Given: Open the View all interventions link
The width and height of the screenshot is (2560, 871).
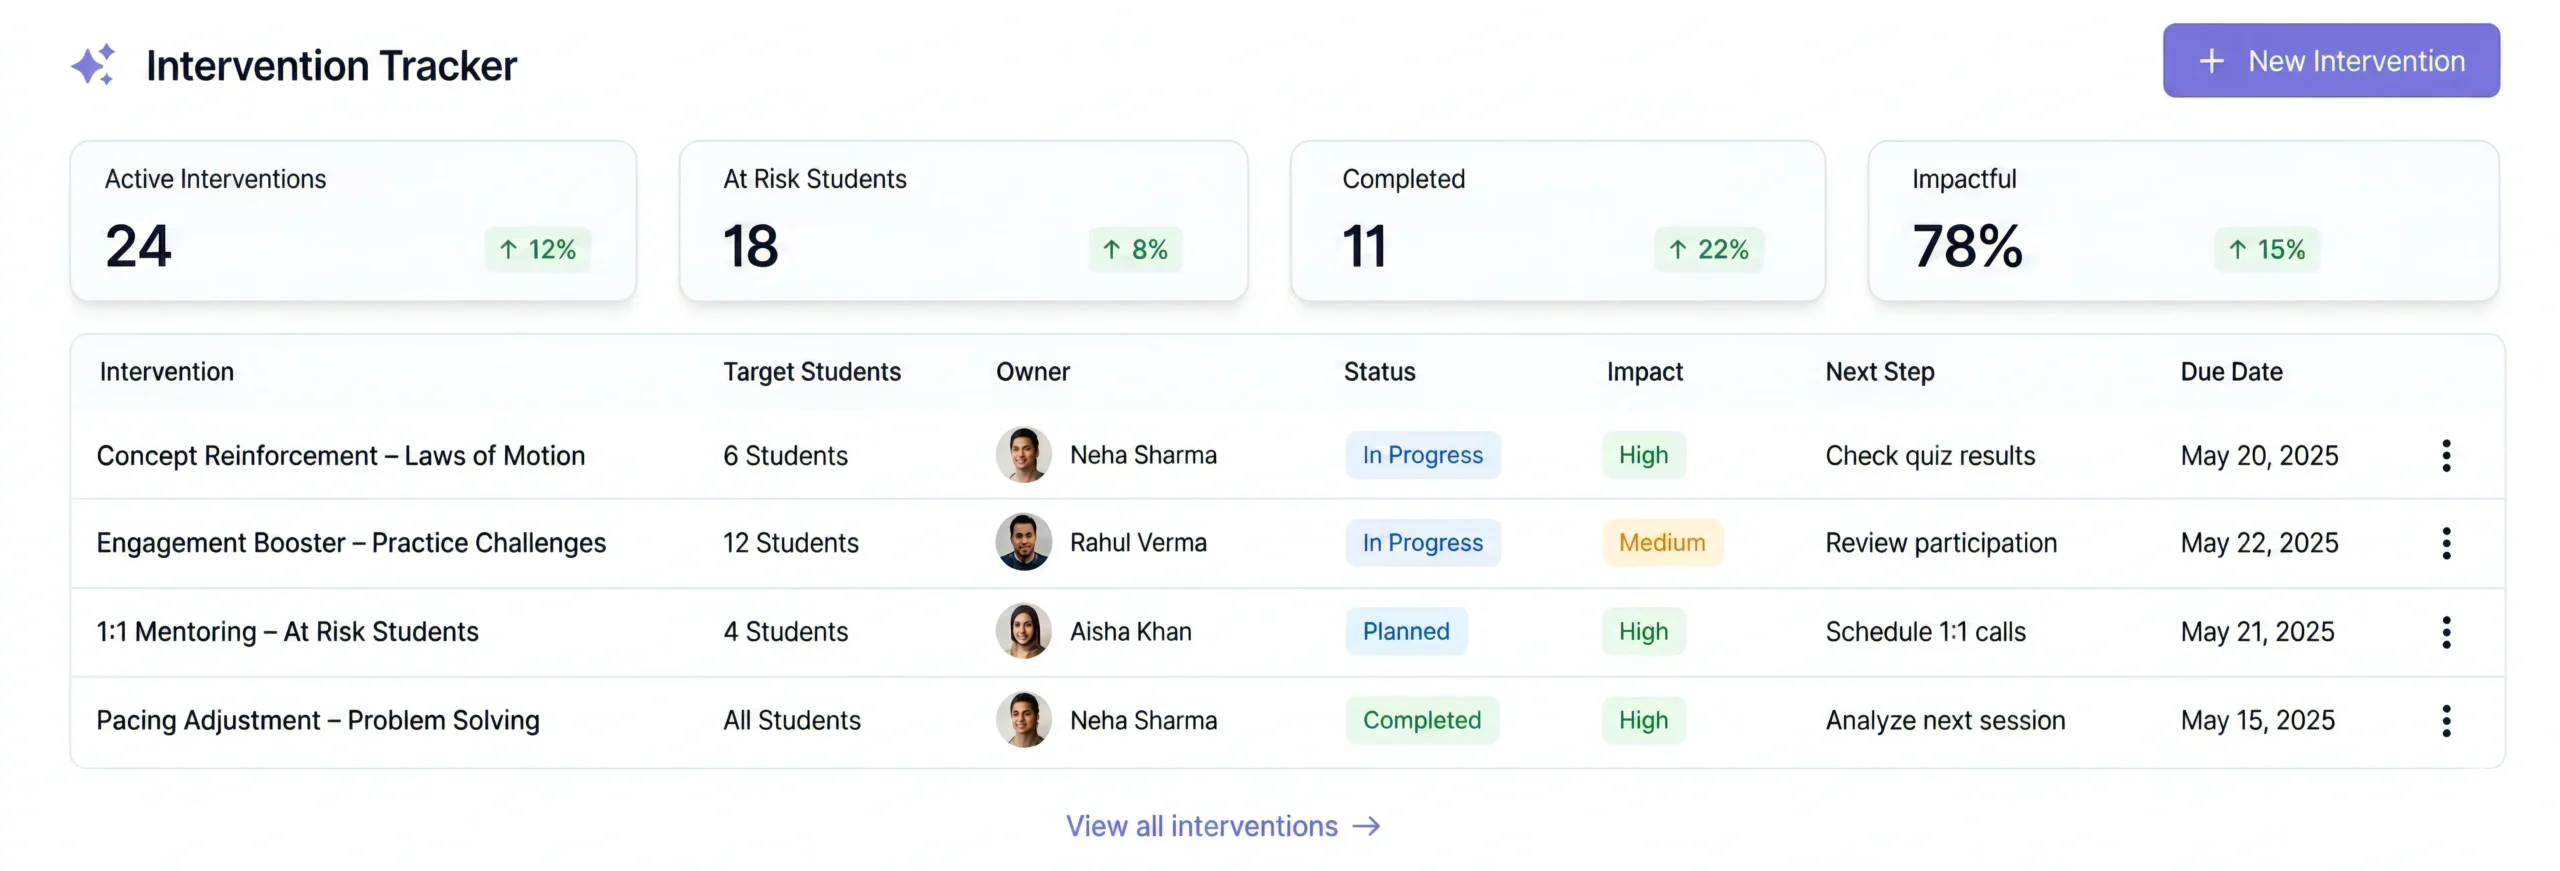Looking at the screenshot, I should (x=1223, y=826).
